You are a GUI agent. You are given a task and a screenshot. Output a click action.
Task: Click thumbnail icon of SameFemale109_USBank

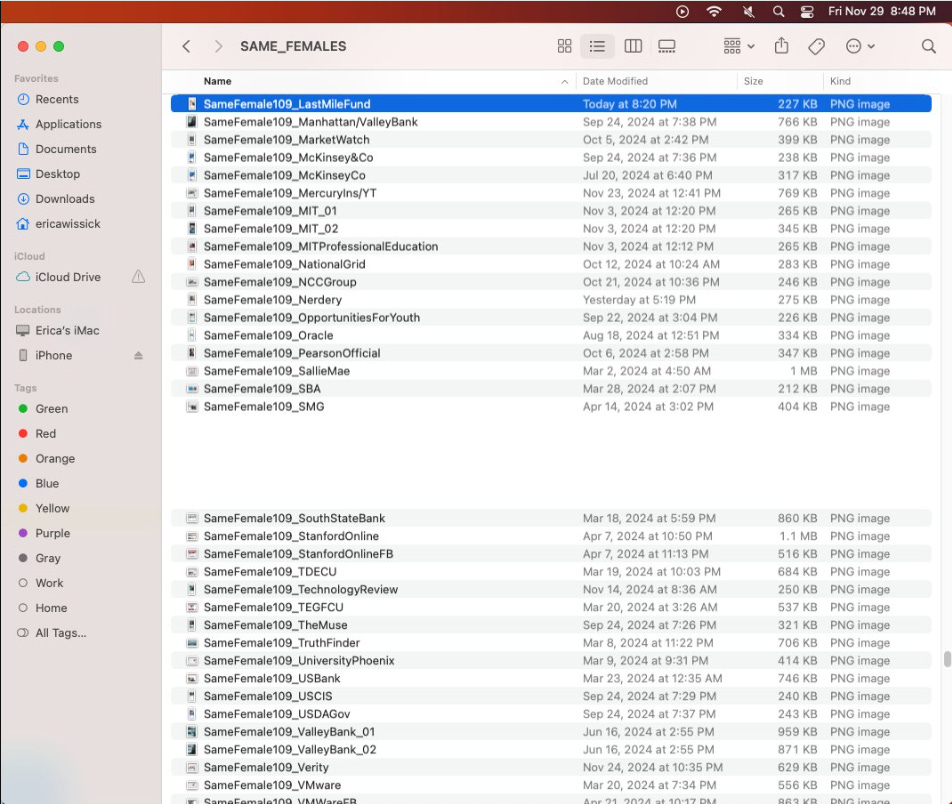(192, 678)
